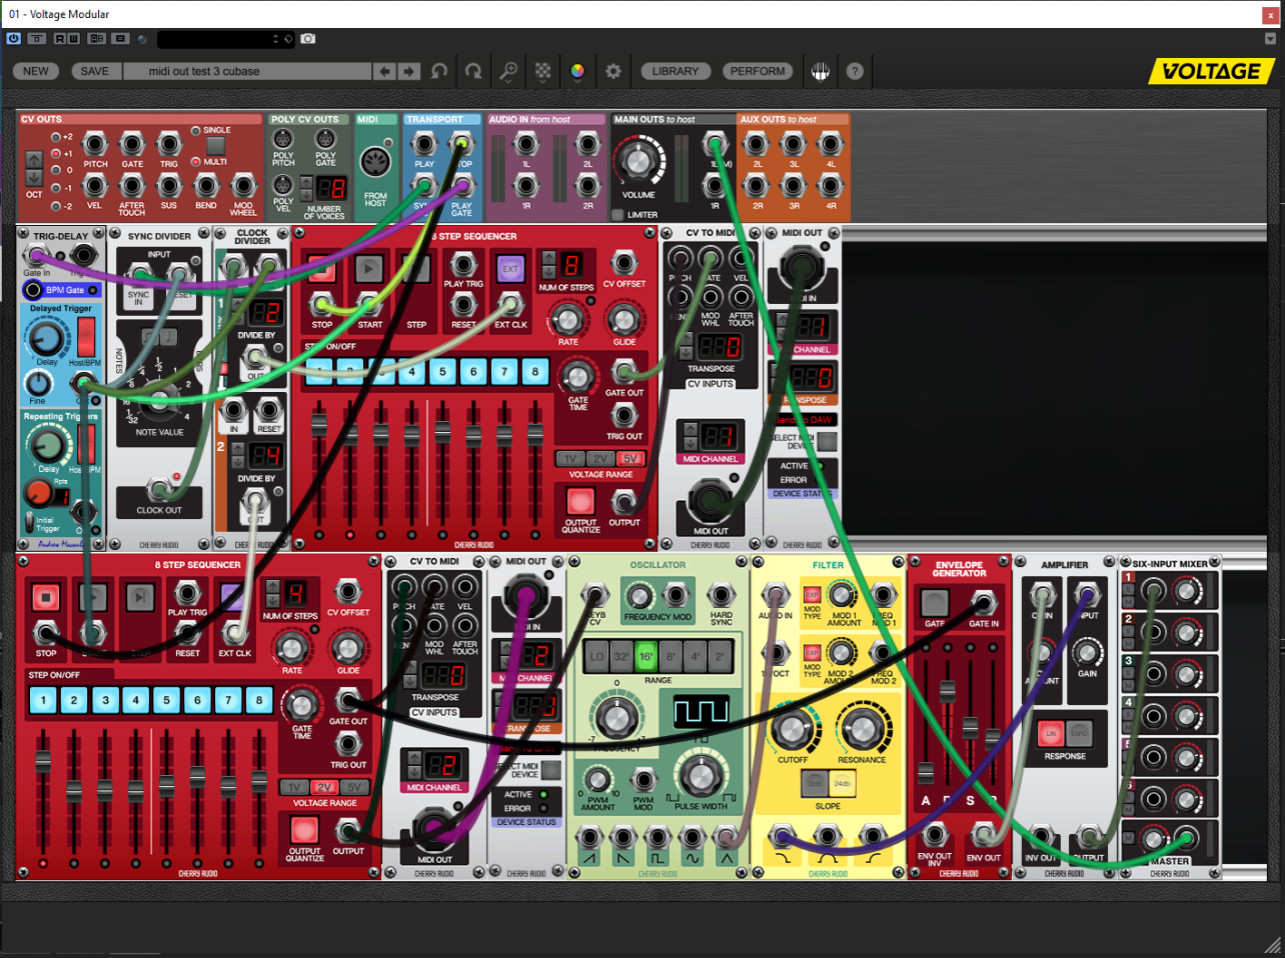Viewport: 1285px width, 958px height.
Task: Open the PERFORM panel
Action: point(757,71)
